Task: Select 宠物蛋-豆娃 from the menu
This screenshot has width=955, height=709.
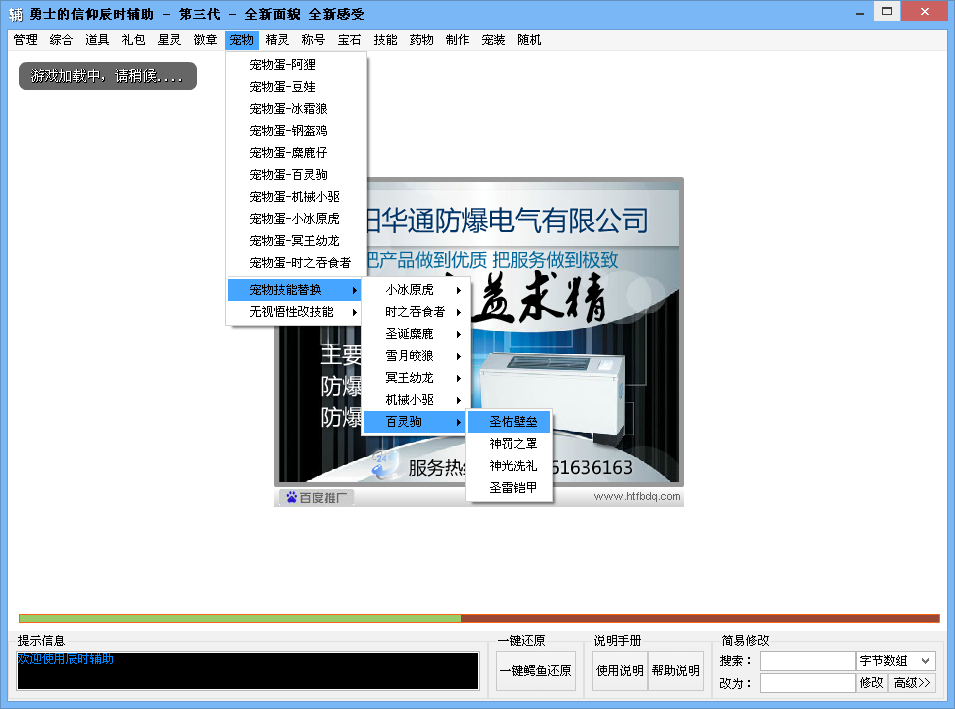Action: pyautogui.click(x=296, y=86)
